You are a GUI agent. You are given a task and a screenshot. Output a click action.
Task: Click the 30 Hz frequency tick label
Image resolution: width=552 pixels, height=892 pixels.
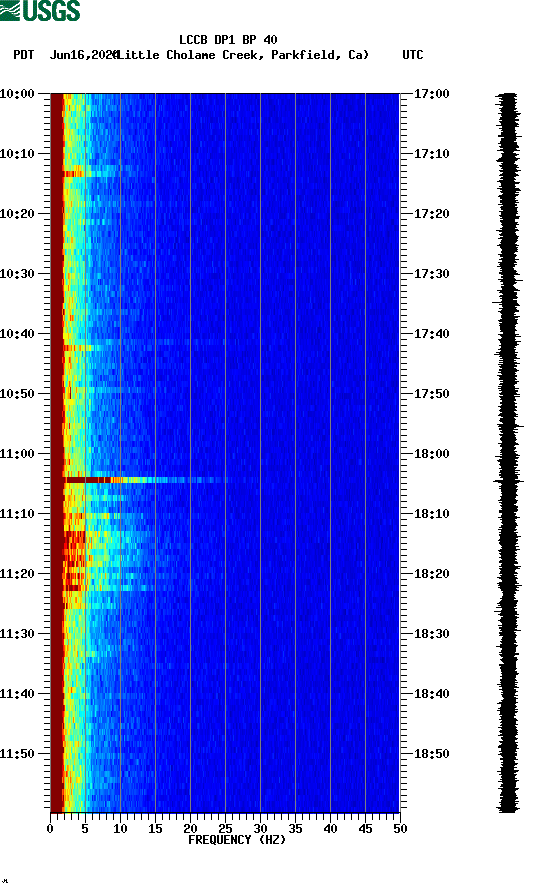(x=260, y=829)
